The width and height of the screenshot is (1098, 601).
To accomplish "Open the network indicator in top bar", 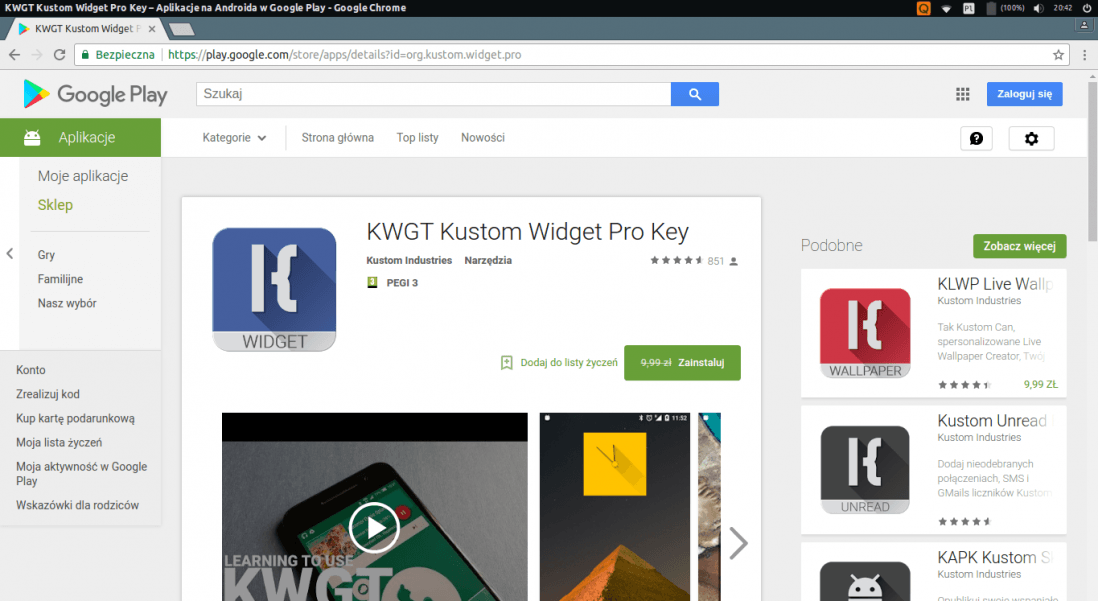I will point(946,8).
